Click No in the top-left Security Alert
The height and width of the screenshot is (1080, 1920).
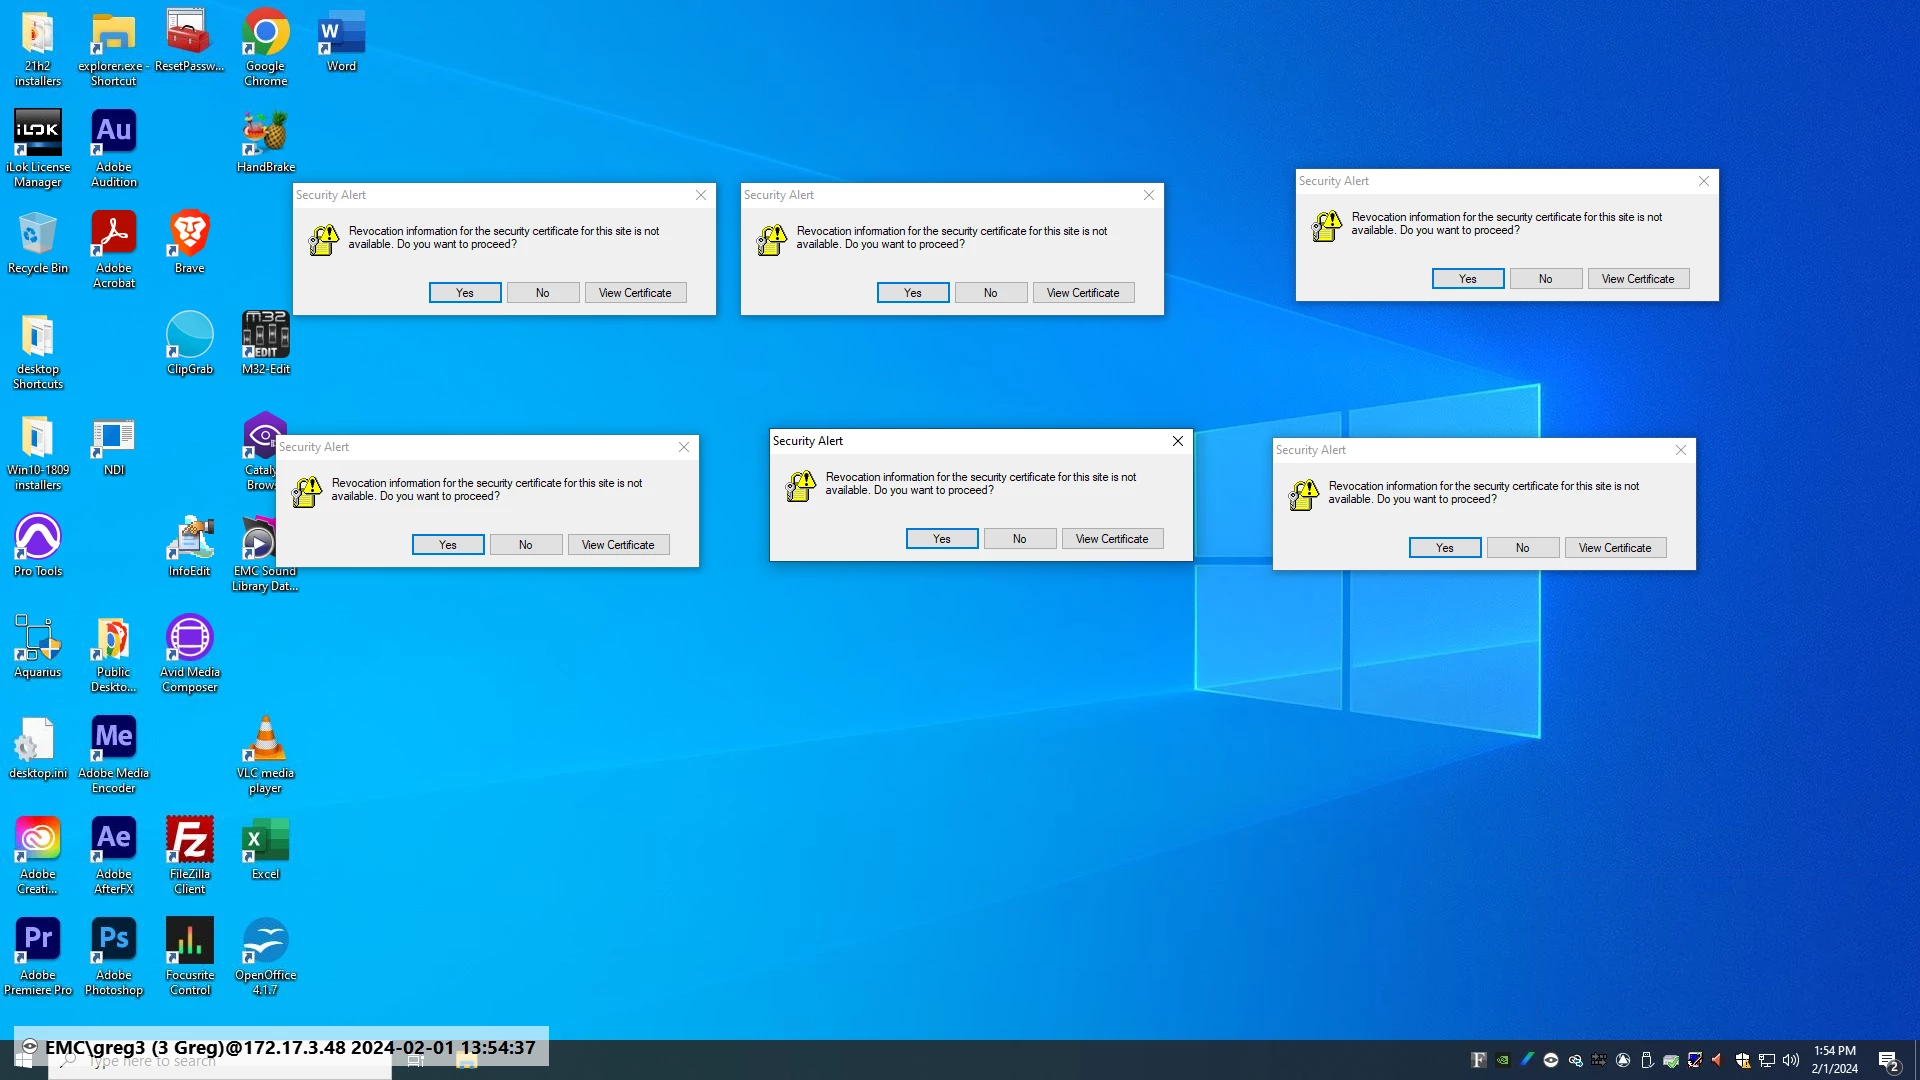pyautogui.click(x=542, y=293)
